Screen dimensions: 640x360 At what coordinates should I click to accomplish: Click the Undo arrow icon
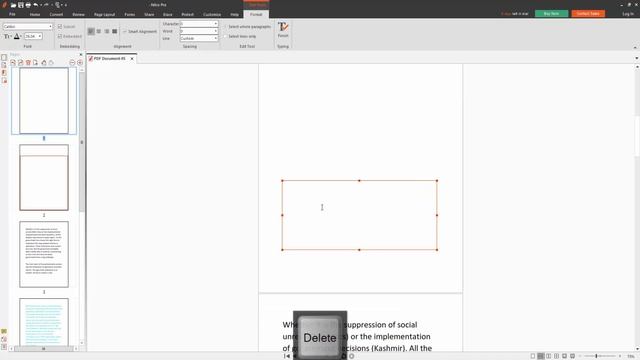(36, 5)
